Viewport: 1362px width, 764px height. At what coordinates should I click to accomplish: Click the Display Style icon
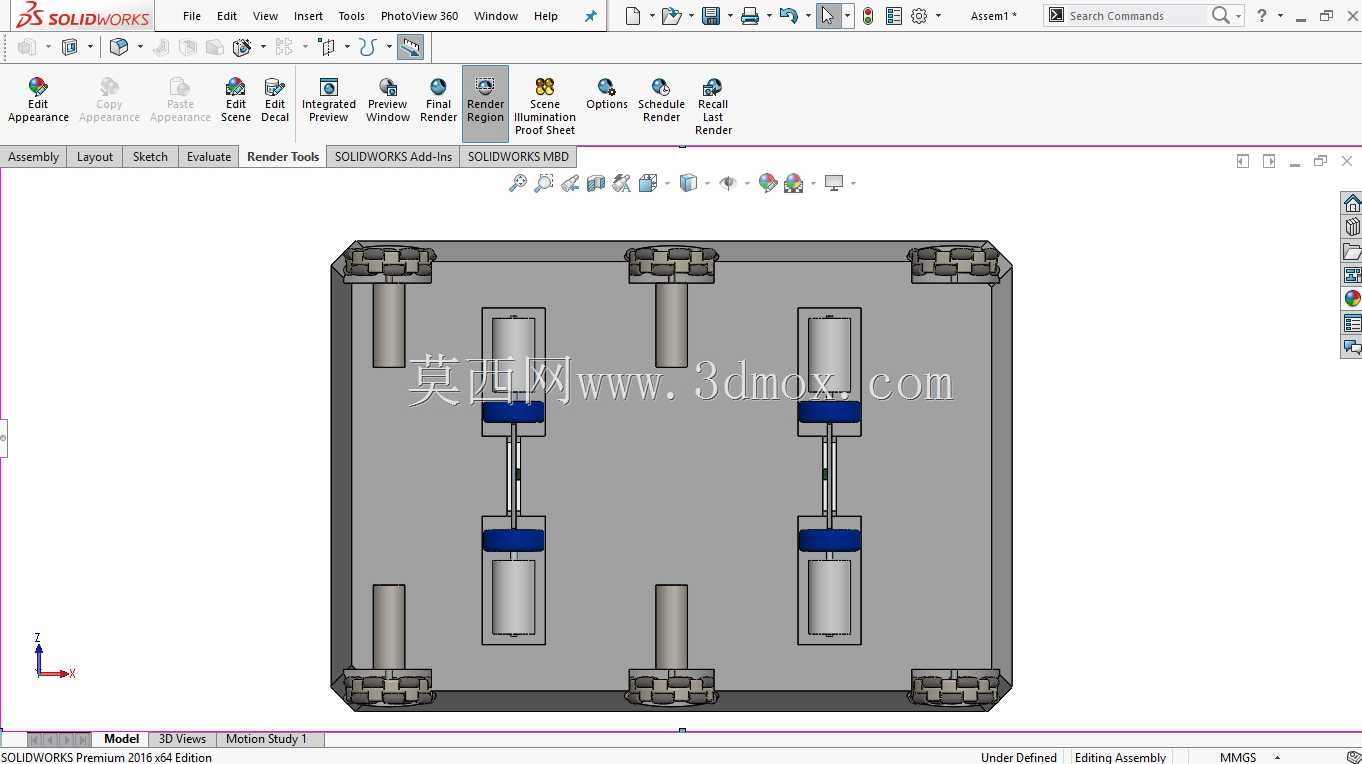[x=688, y=183]
